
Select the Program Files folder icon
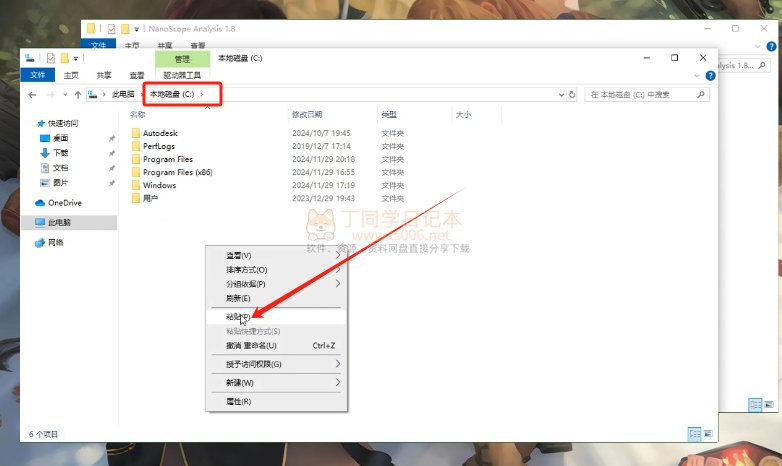pos(136,159)
